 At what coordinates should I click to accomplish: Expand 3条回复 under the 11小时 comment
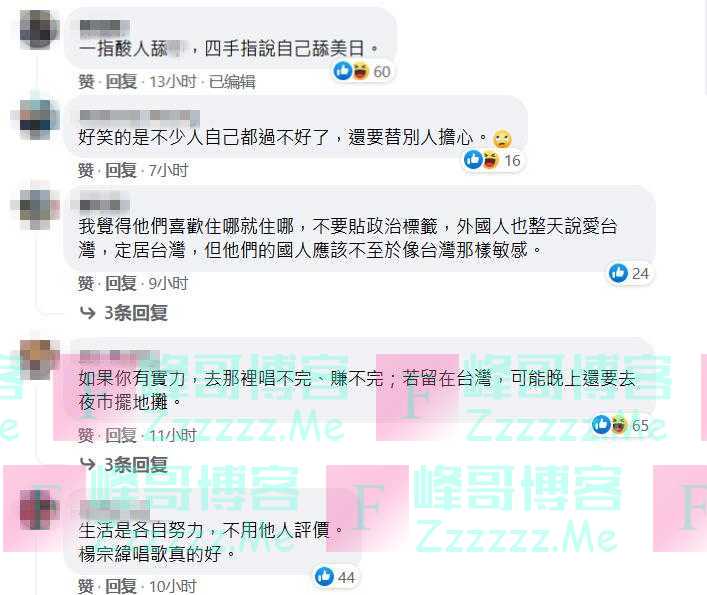tap(124, 464)
